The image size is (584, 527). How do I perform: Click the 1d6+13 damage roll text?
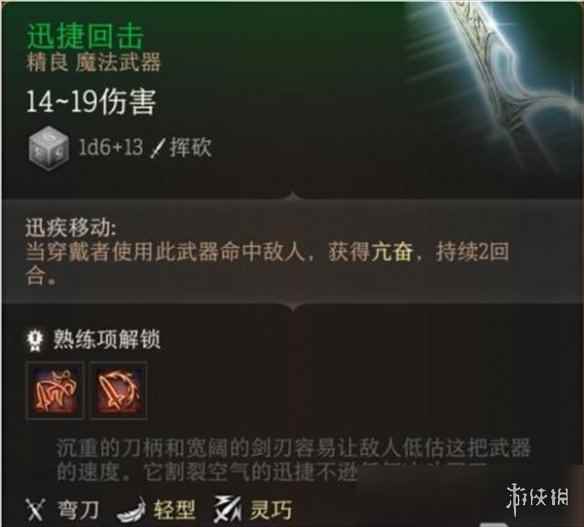click(x=111, y=147)
